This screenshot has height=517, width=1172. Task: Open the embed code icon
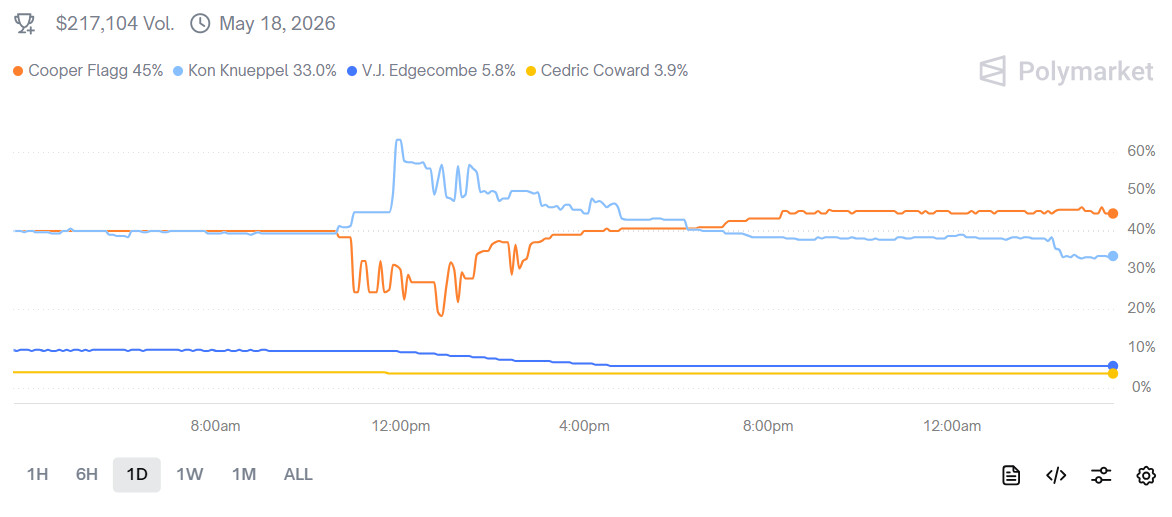[1056, 475]
